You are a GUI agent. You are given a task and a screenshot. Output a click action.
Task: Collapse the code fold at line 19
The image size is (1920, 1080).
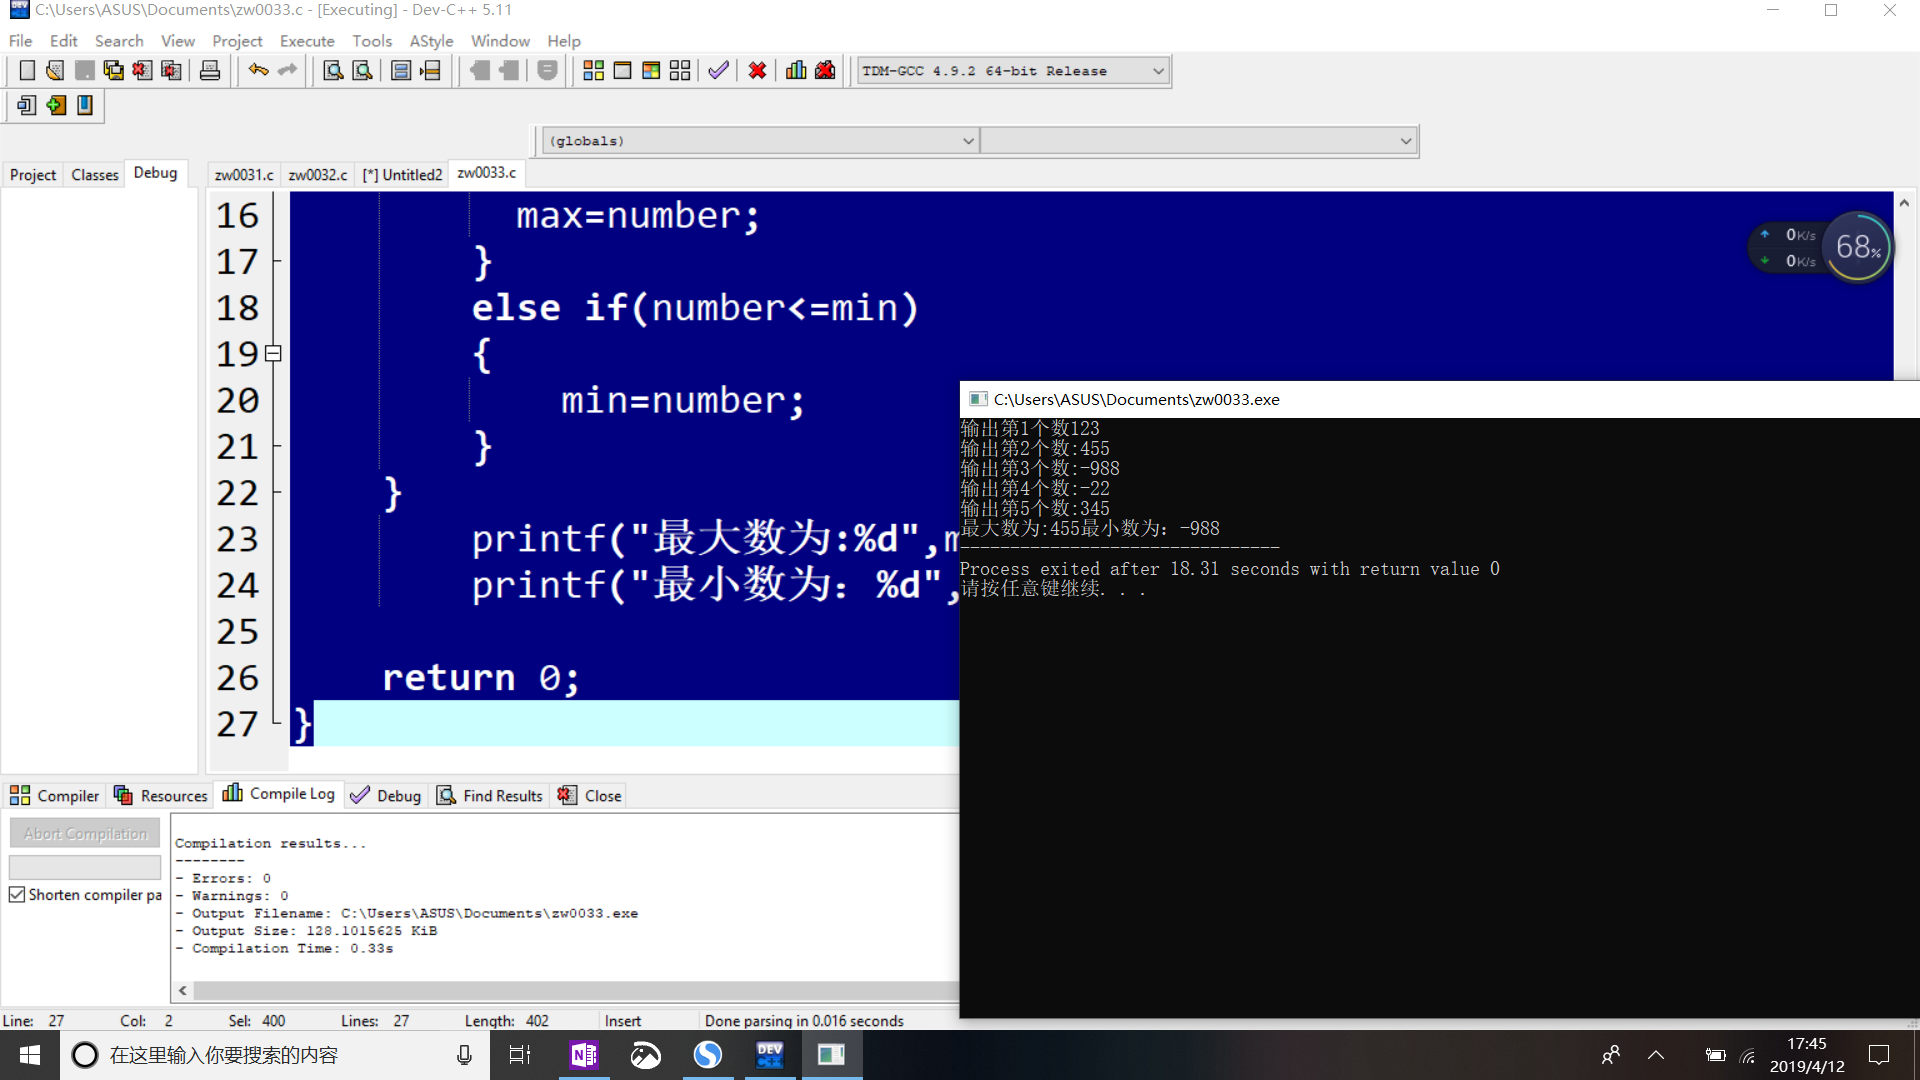273,354
